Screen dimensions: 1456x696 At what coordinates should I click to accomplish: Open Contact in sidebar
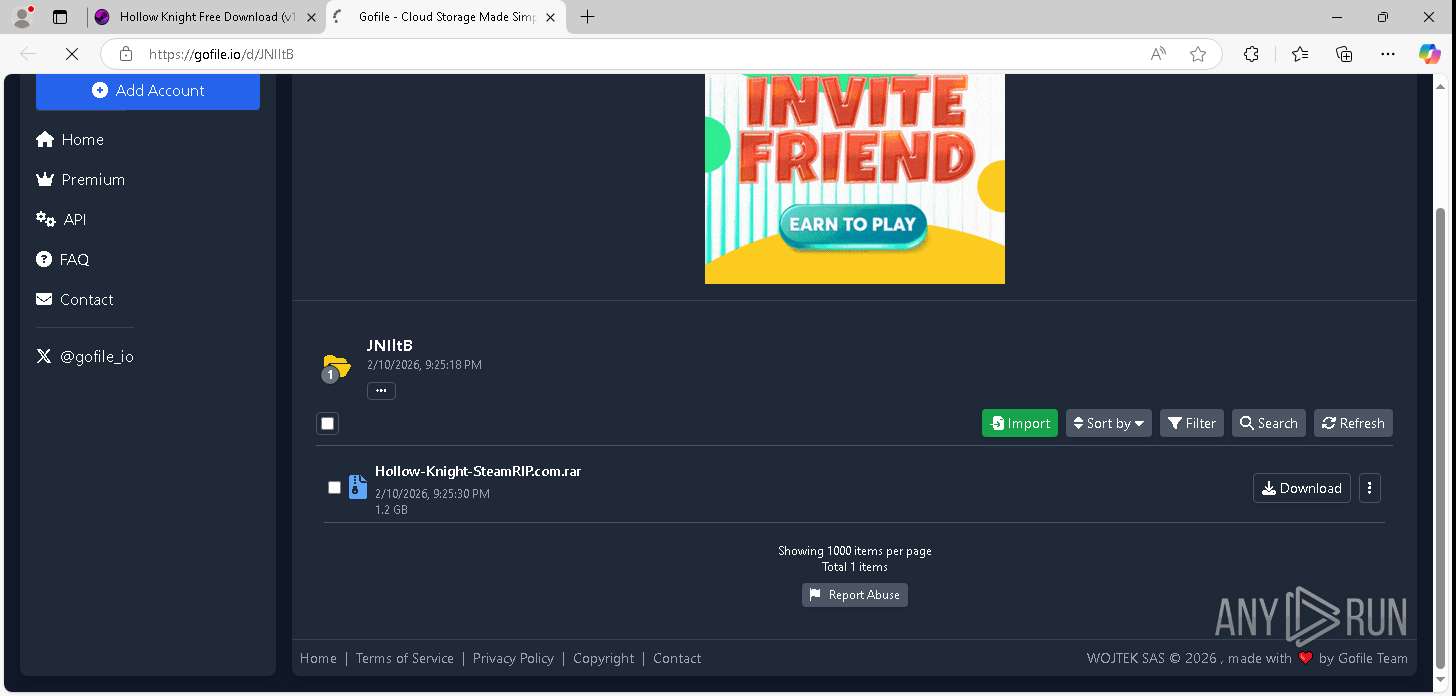75,299
